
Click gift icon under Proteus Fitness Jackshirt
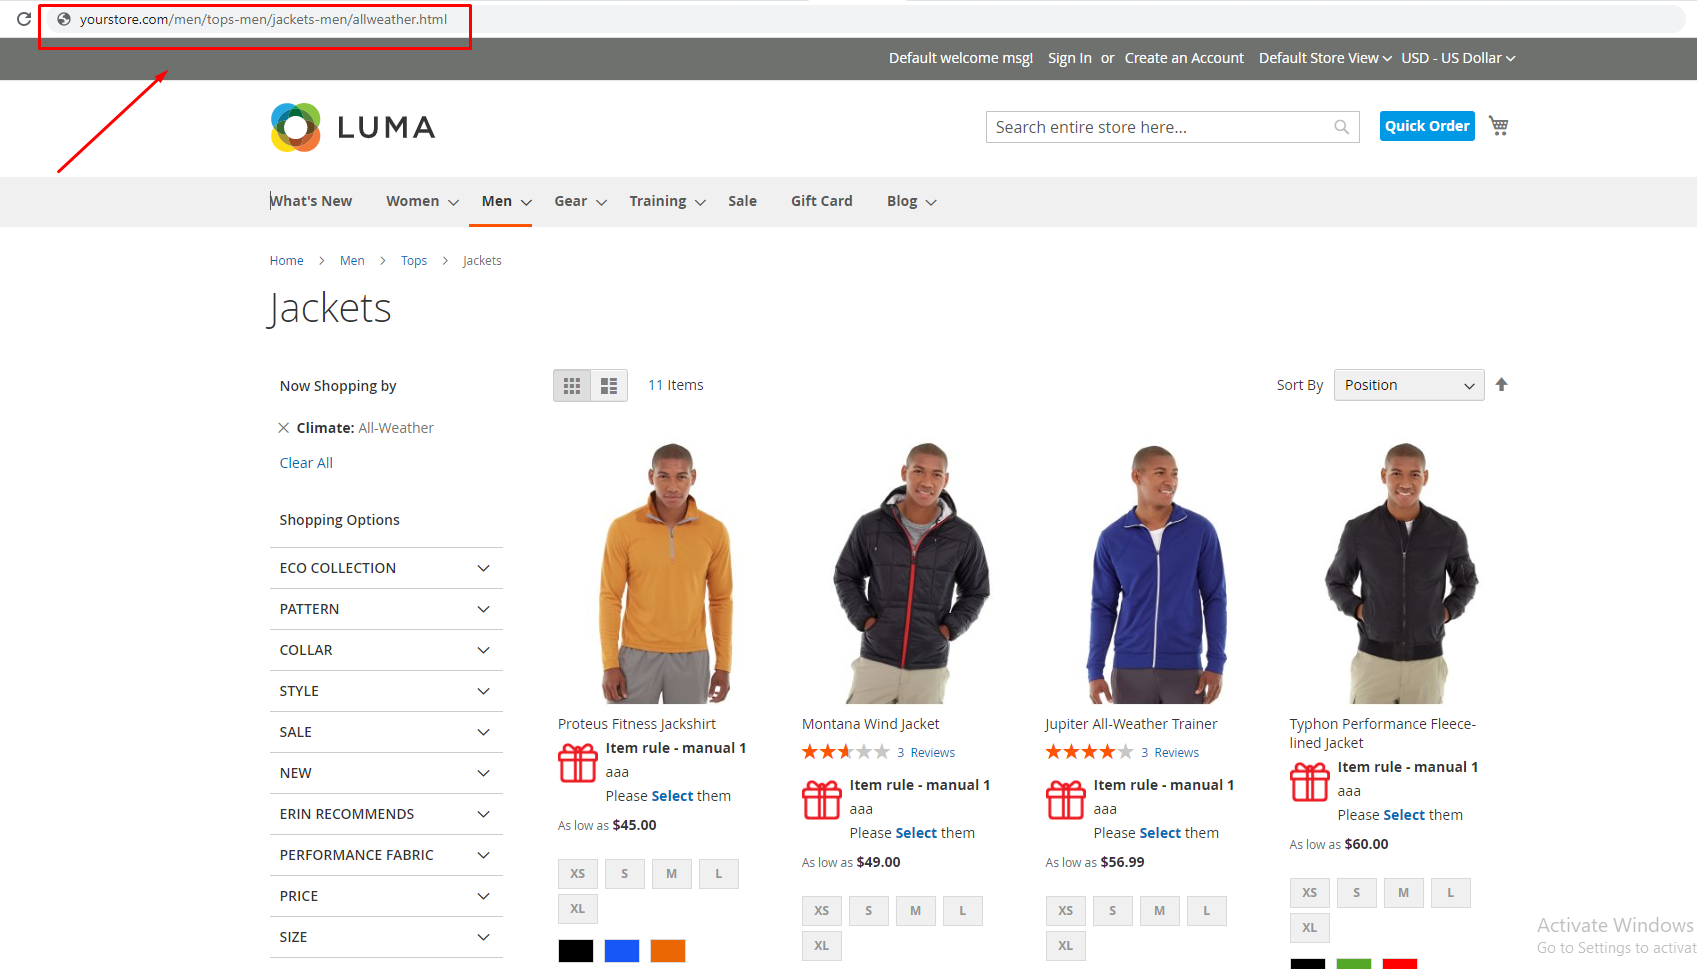578,763
